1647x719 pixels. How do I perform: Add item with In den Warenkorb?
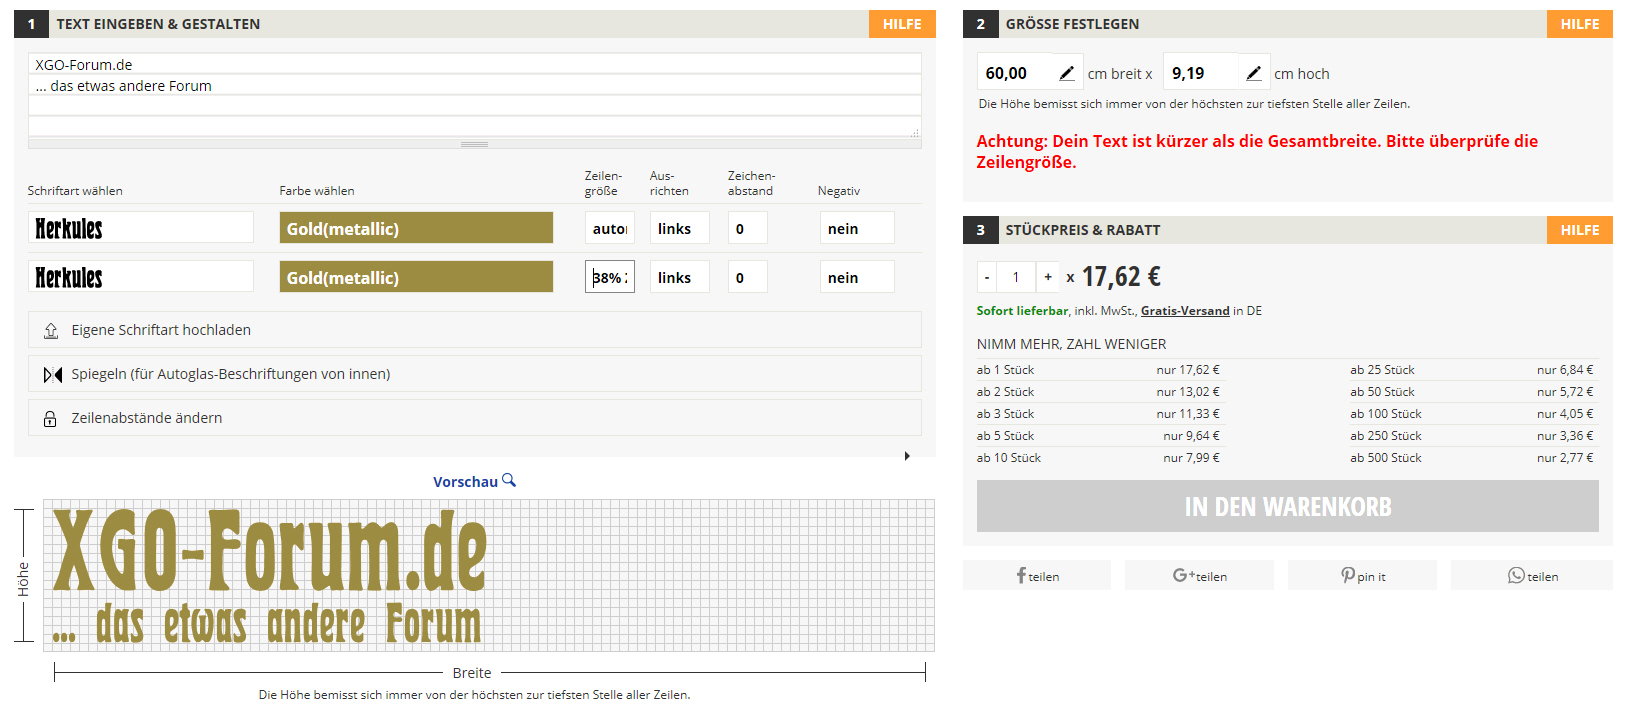[x=1287, y=506]
